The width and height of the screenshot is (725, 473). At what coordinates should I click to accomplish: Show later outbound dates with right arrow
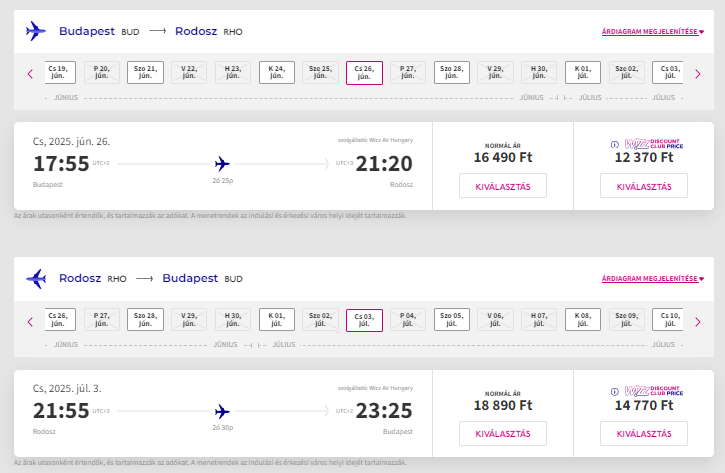(x=698, y=74)
